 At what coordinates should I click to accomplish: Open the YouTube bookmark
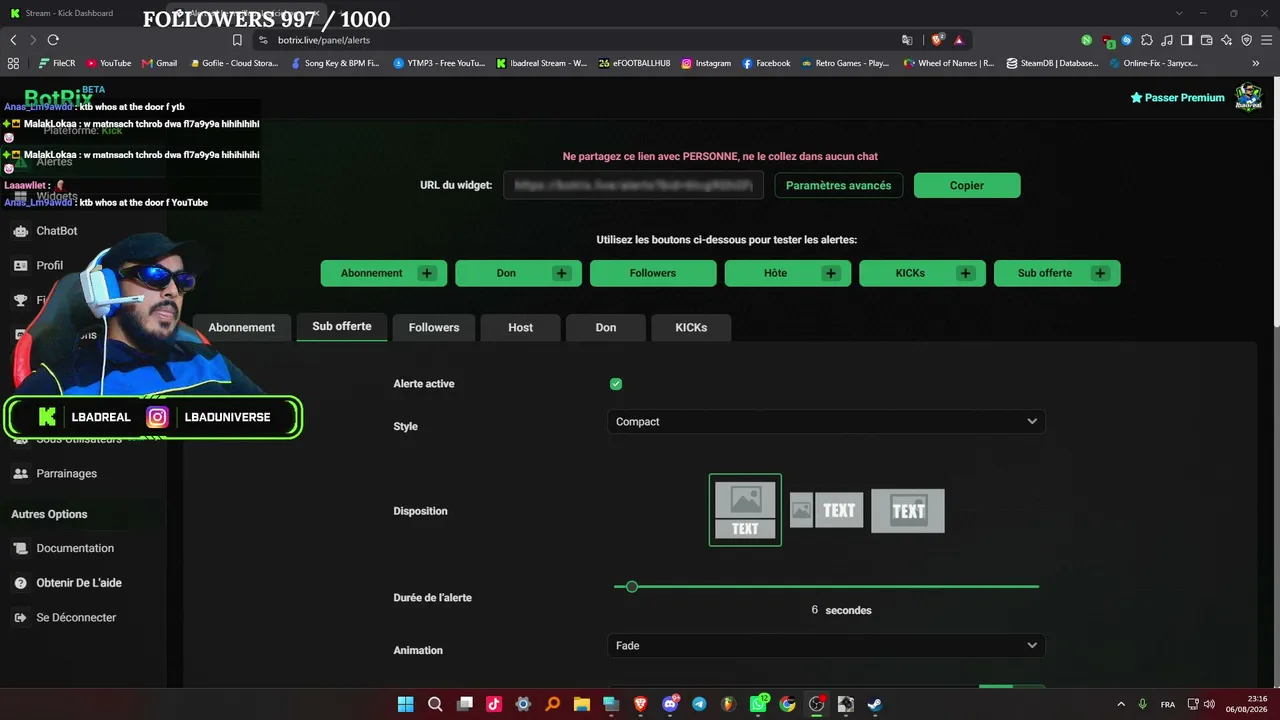click(x=109, y=63)
